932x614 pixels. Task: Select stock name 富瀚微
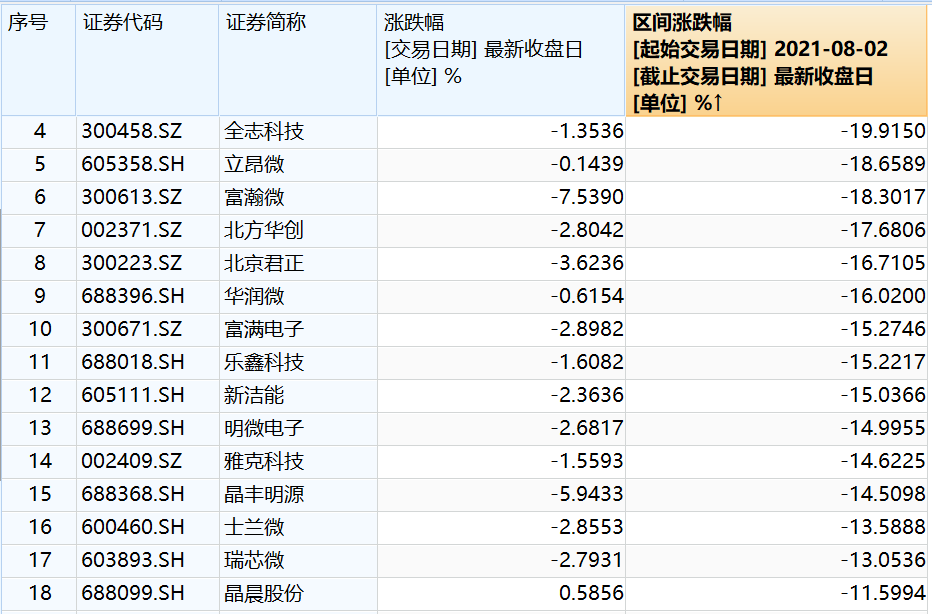254,197
